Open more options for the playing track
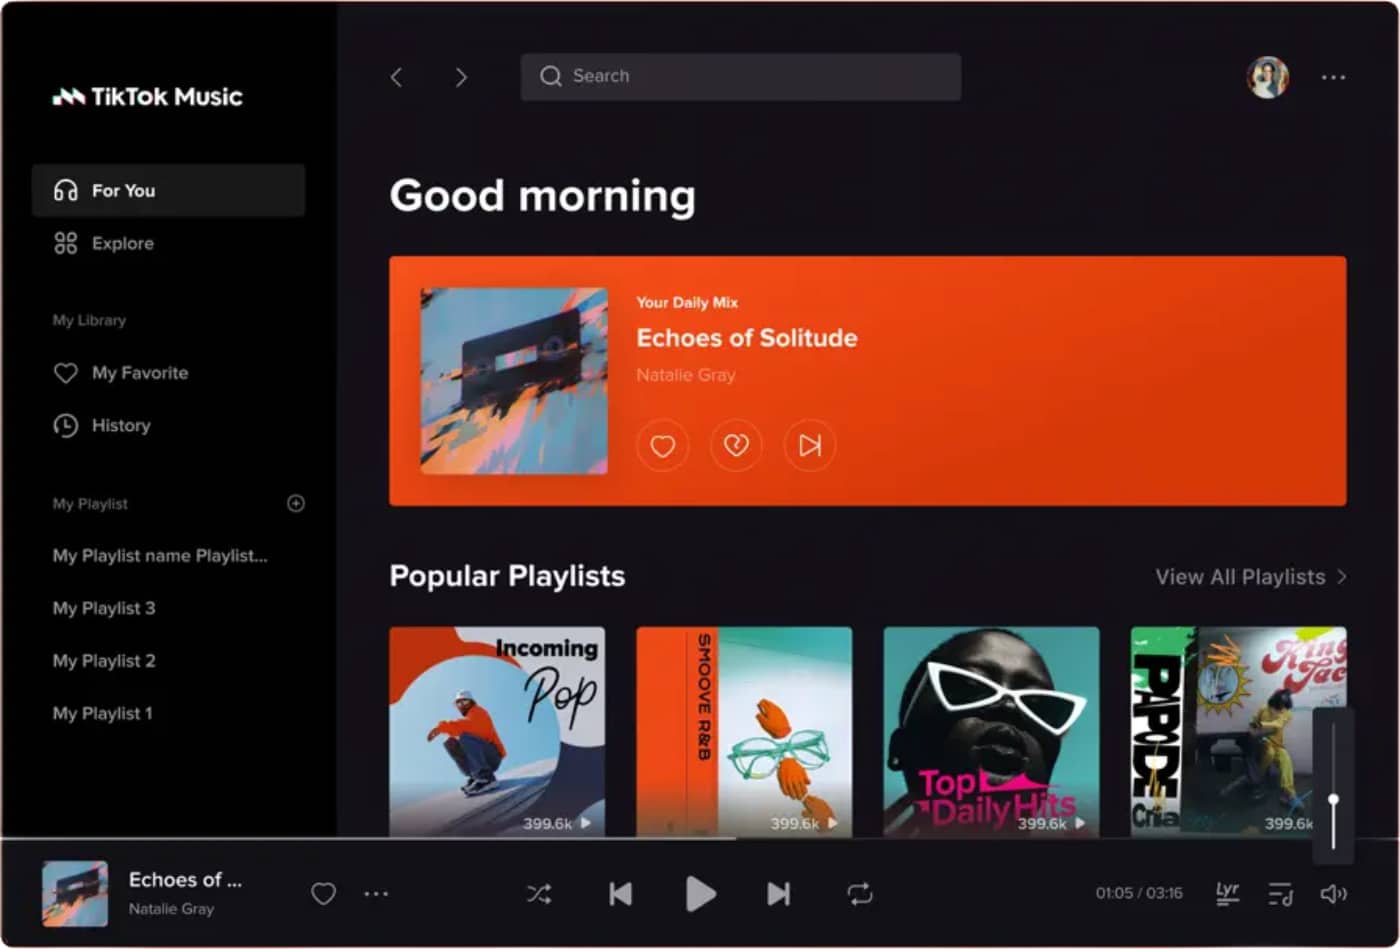 376,894
